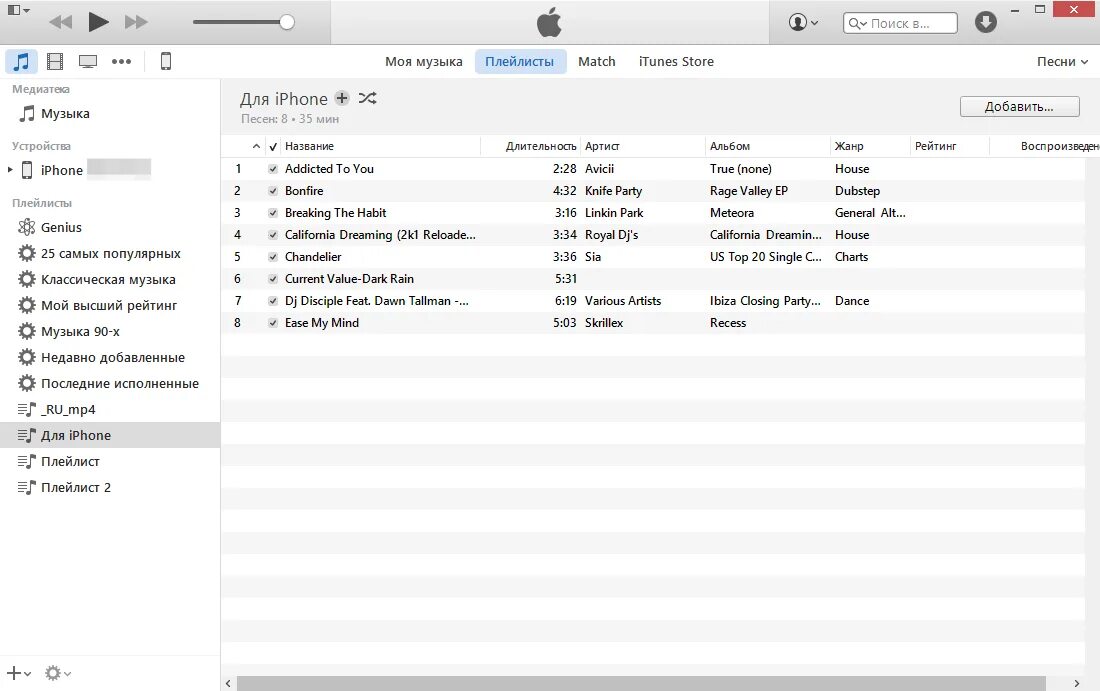Screen dimensions: 1100x691
Task: Click the Dubstep genre cell
Action: point(857,191)
